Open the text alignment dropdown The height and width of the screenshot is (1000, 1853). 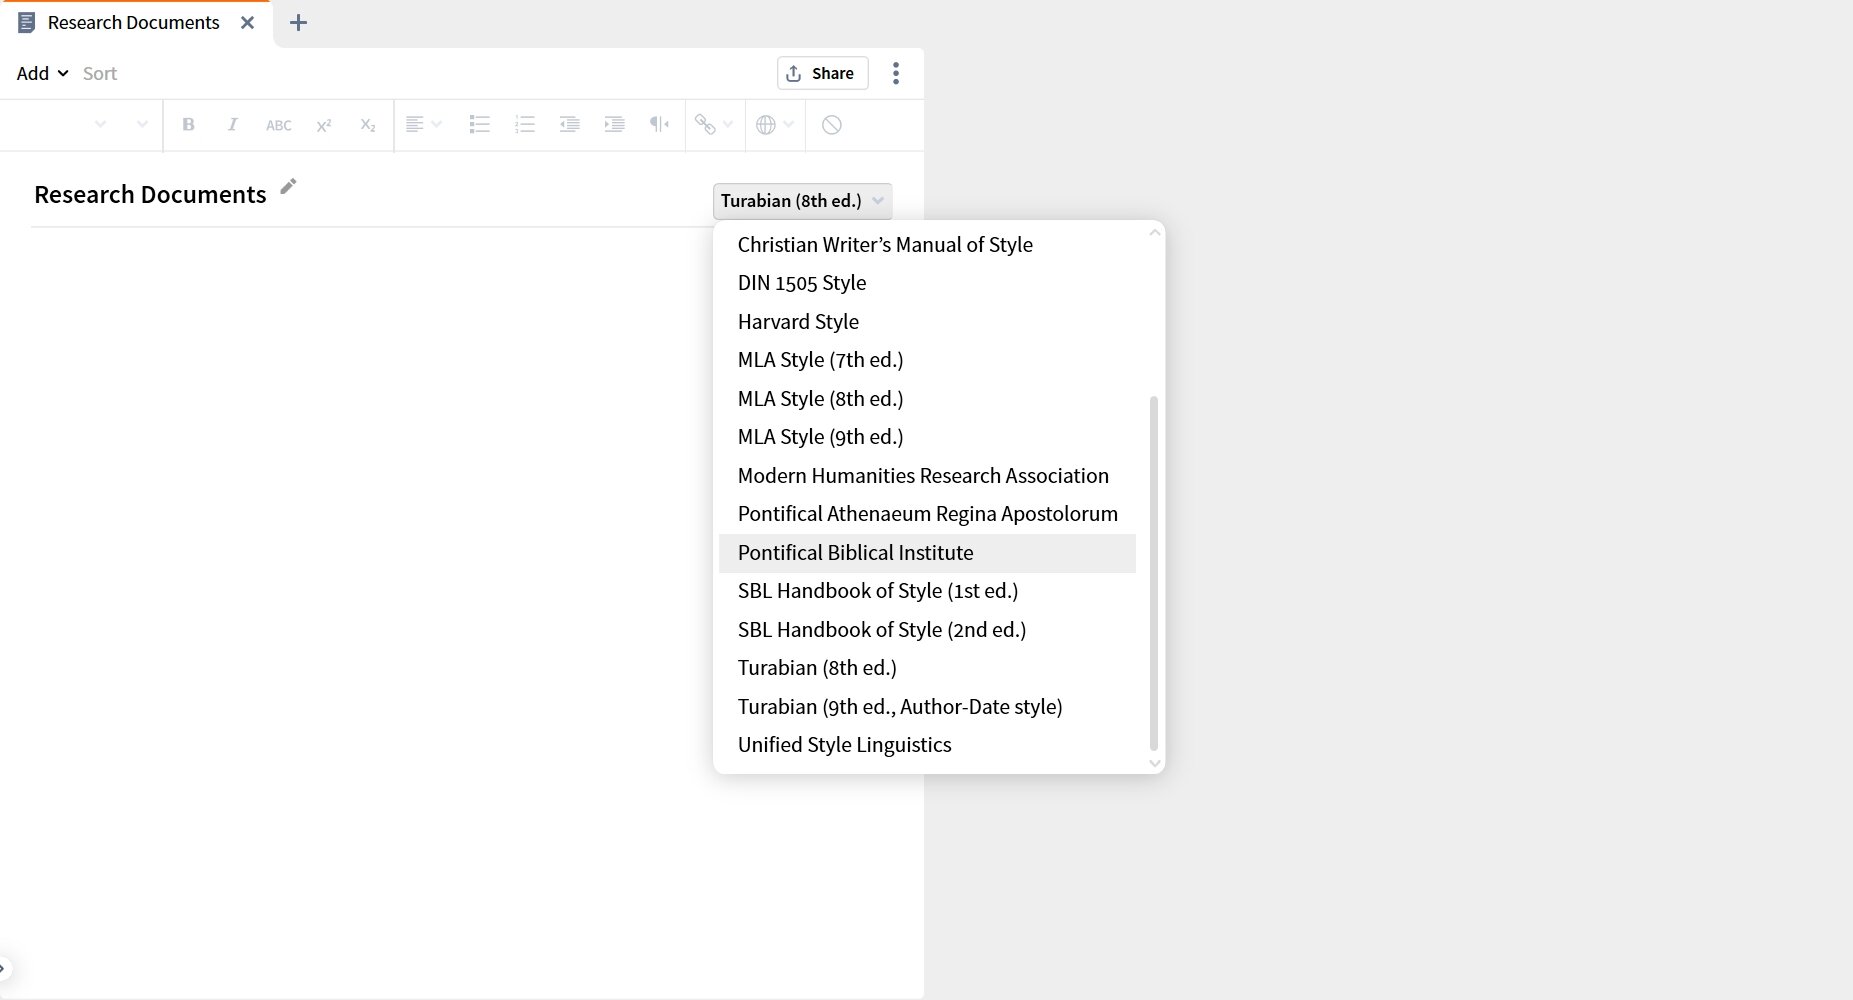[x=423, y=125]
